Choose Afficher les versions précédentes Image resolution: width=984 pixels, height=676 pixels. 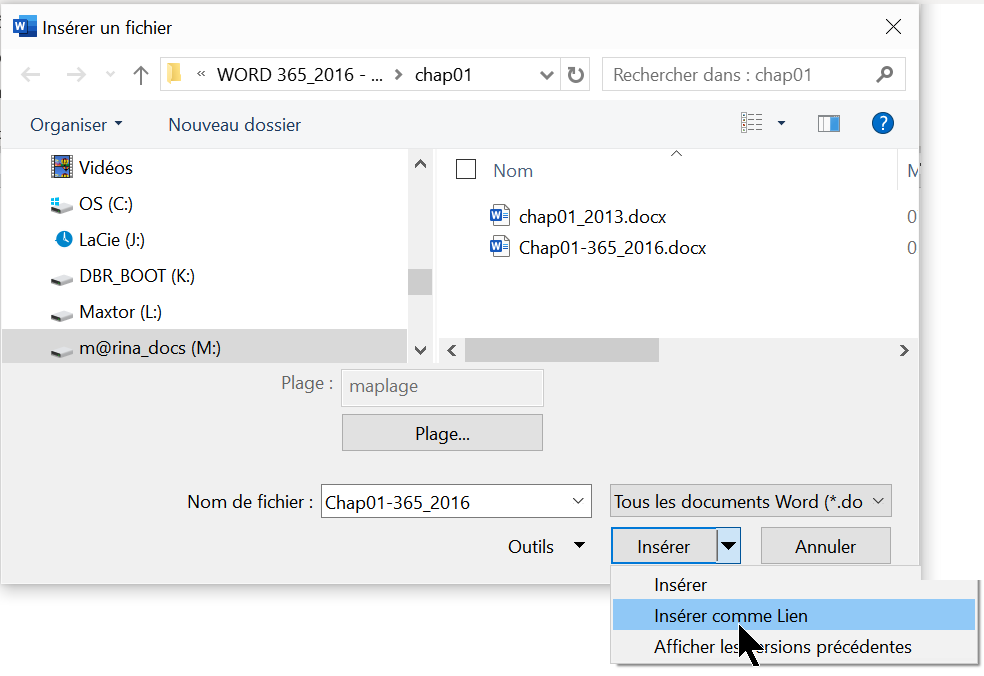(782, 647)
